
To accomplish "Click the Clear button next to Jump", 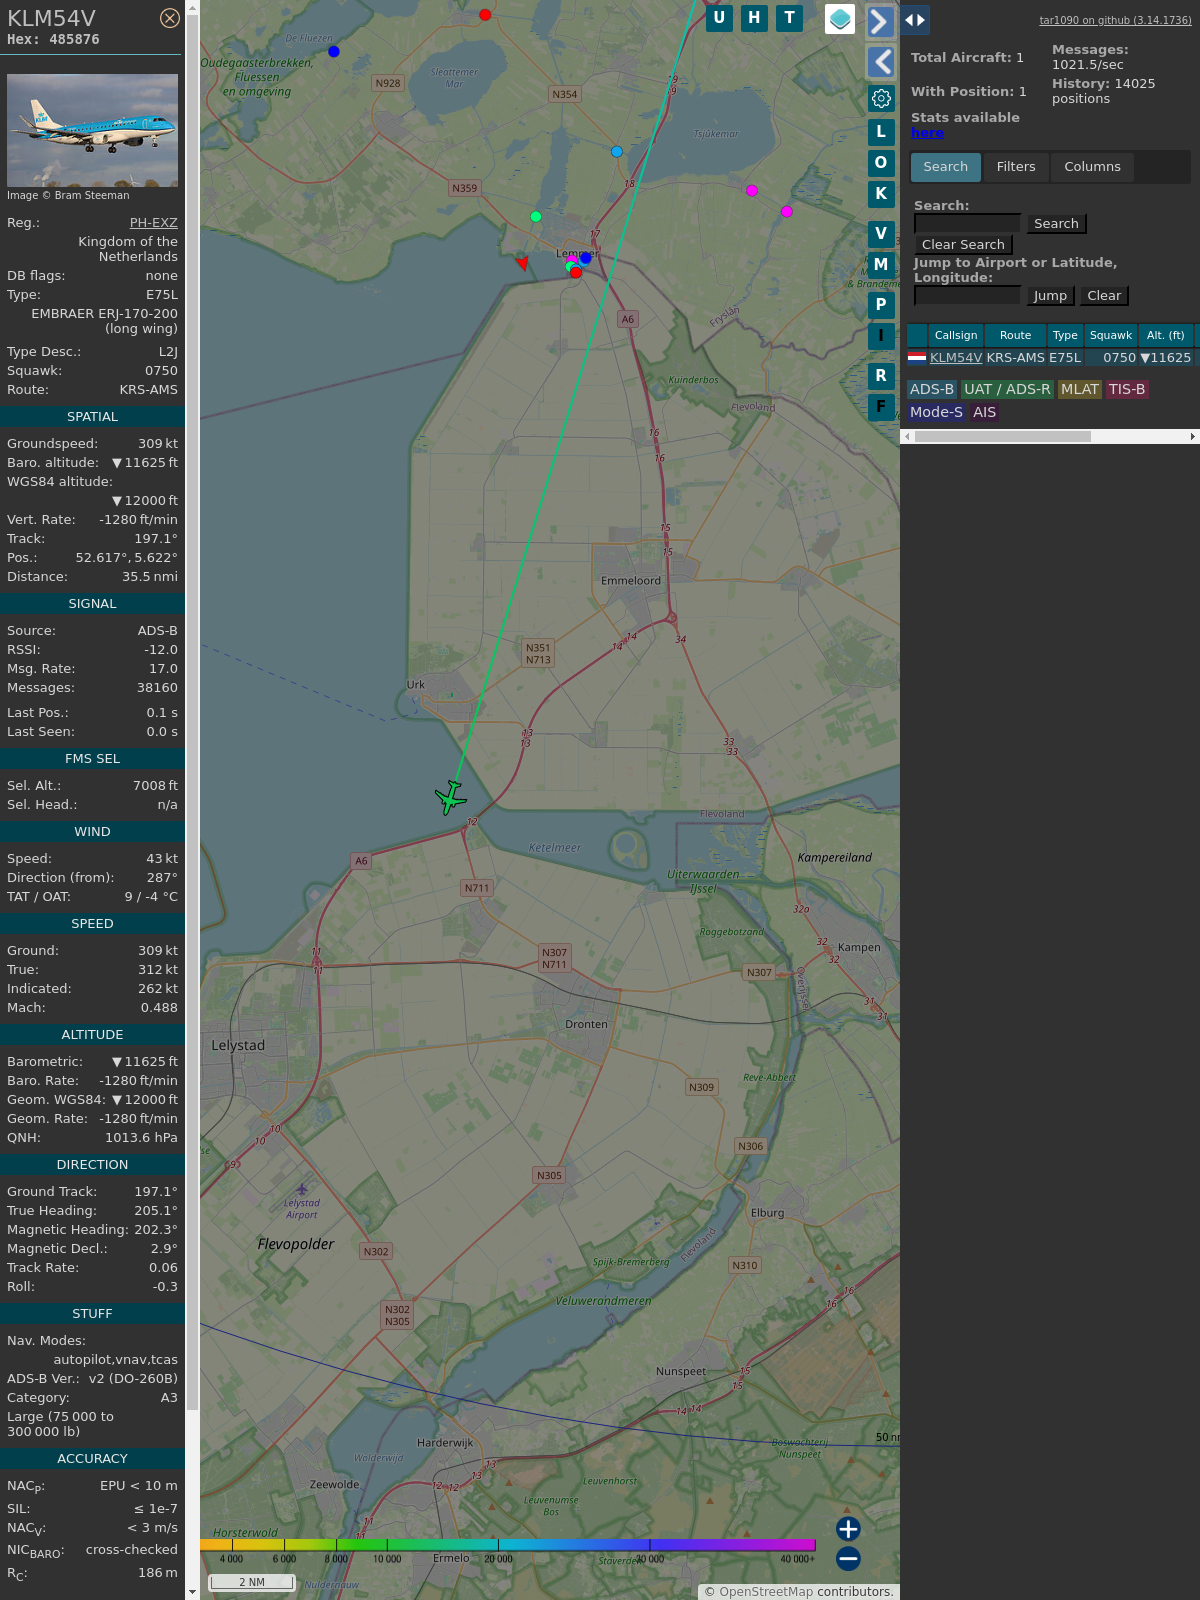I will [x=1104, y=296].
